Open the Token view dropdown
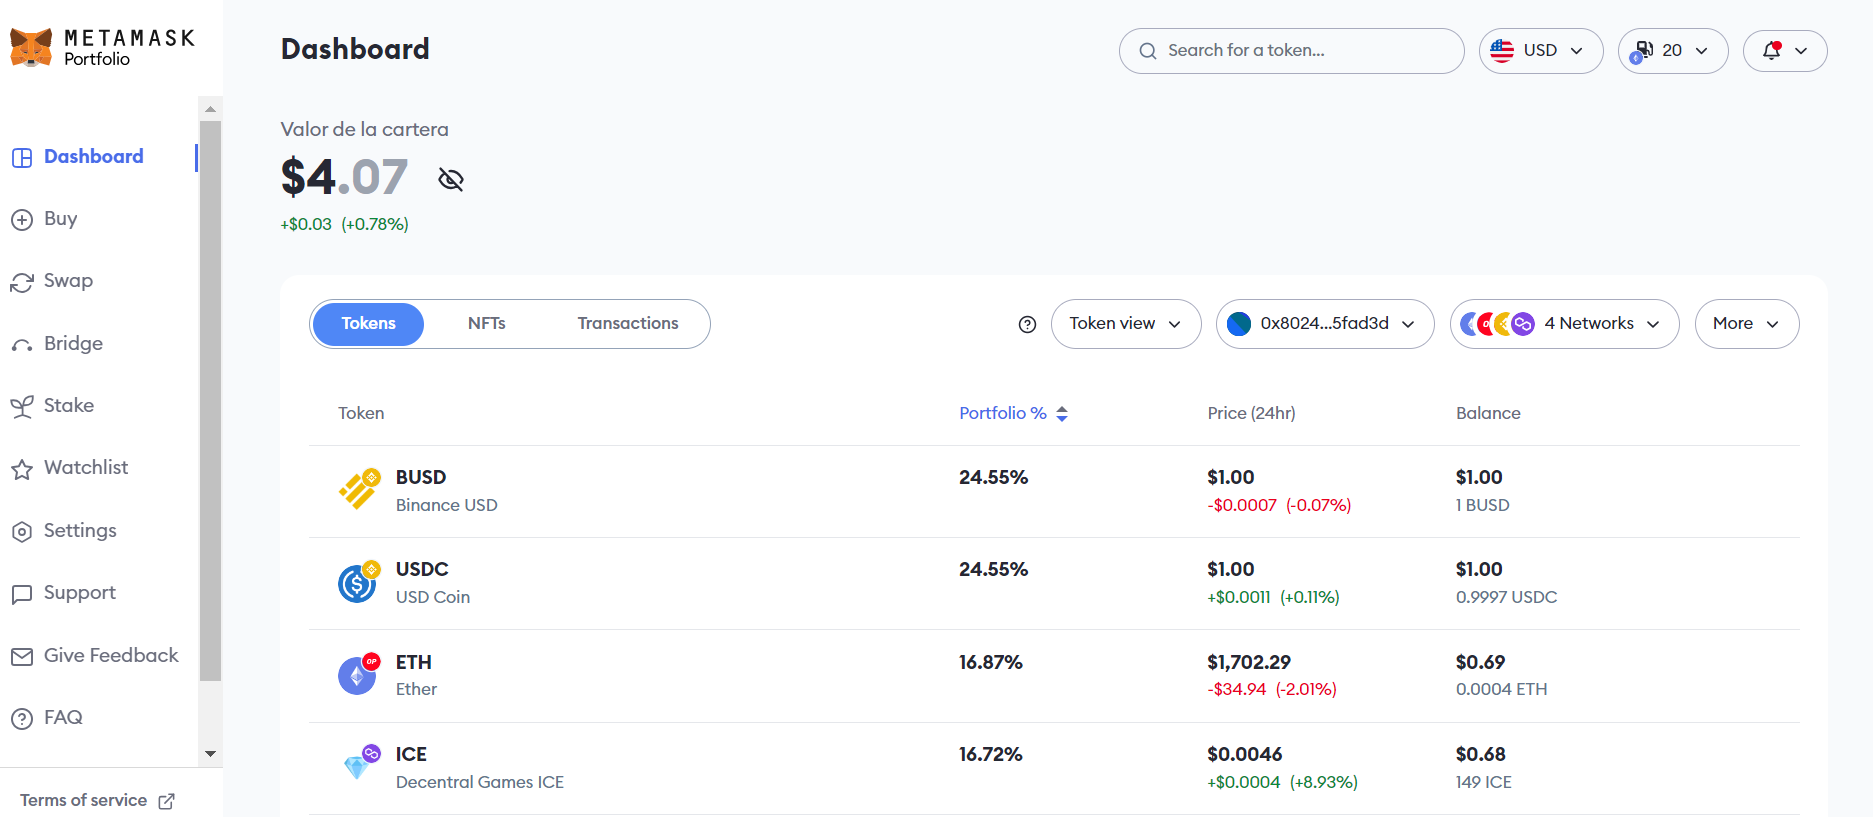 point(1126,324)
